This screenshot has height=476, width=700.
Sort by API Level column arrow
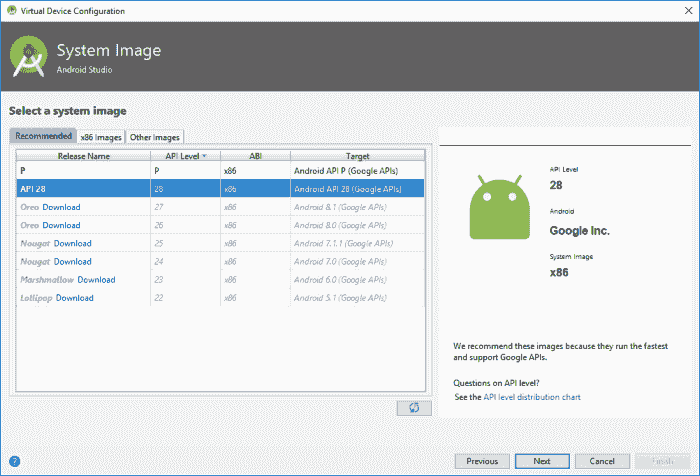[x=204, y=156]
